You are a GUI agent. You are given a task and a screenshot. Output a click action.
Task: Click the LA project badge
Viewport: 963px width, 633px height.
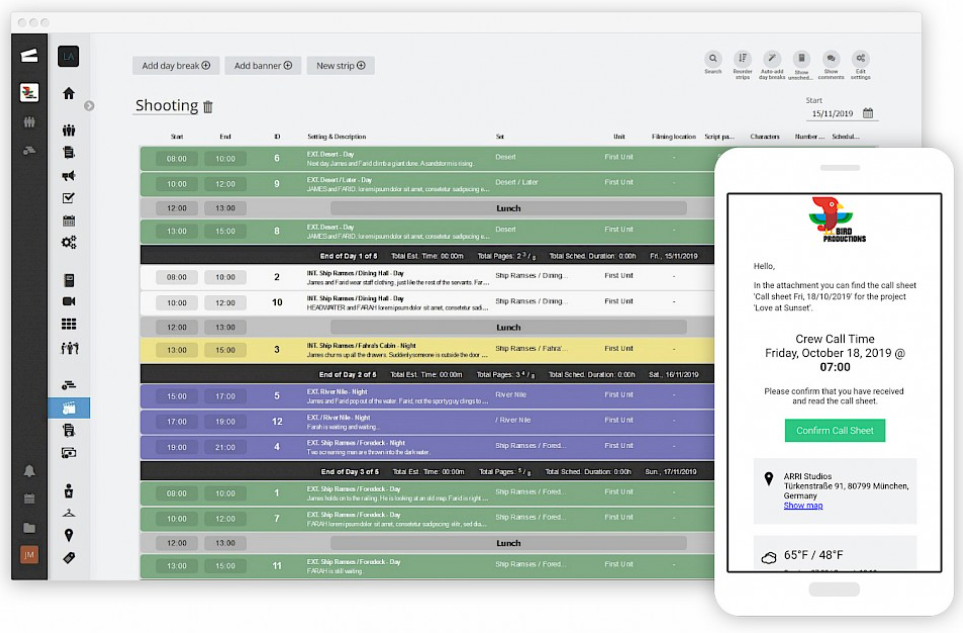click(x=68, y=56)
